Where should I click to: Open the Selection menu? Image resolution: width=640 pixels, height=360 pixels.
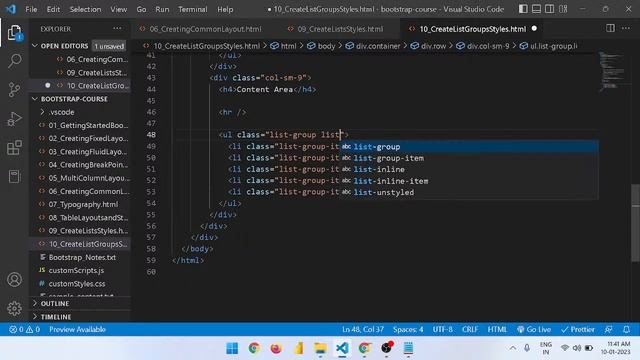85,9
